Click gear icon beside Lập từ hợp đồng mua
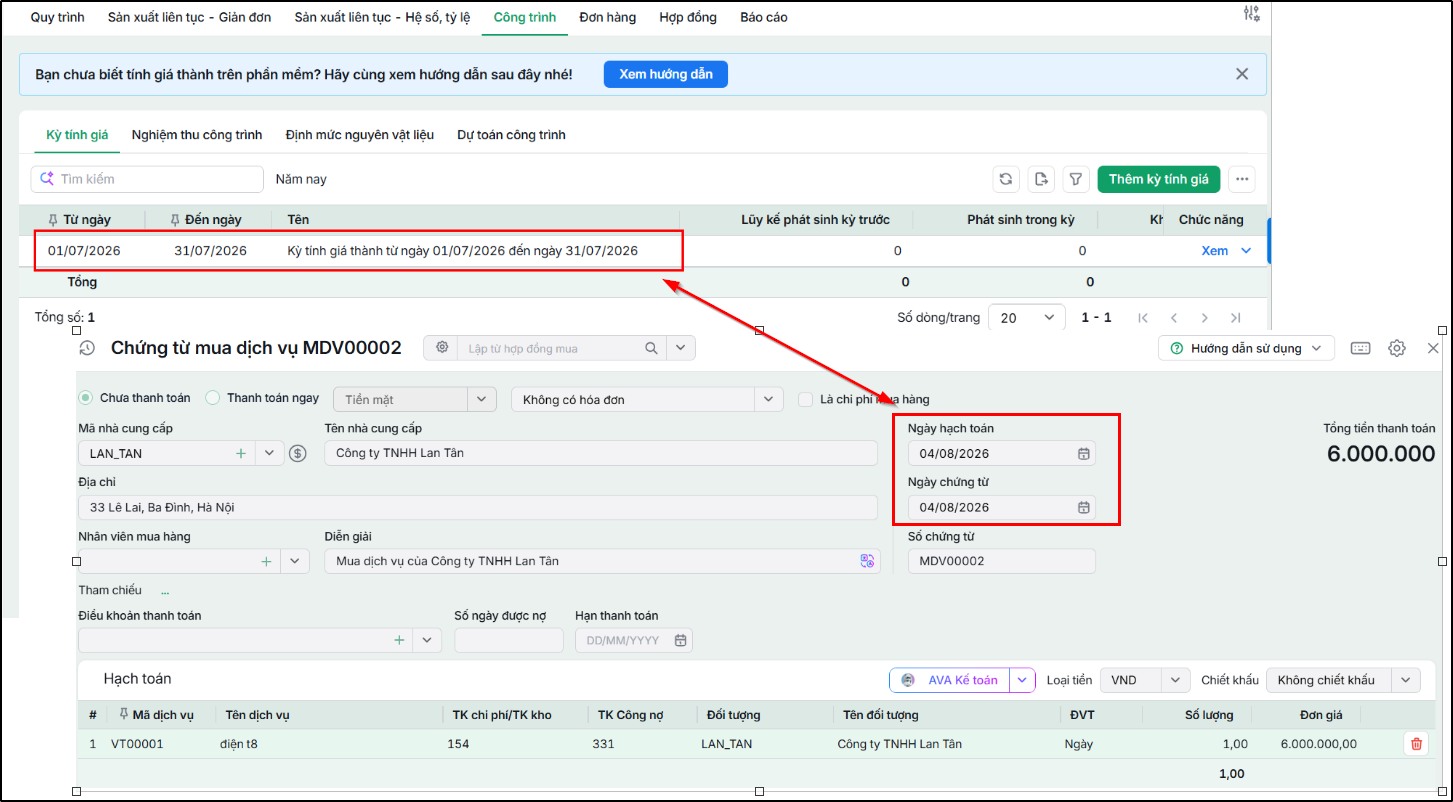 [x=442, y=348]
